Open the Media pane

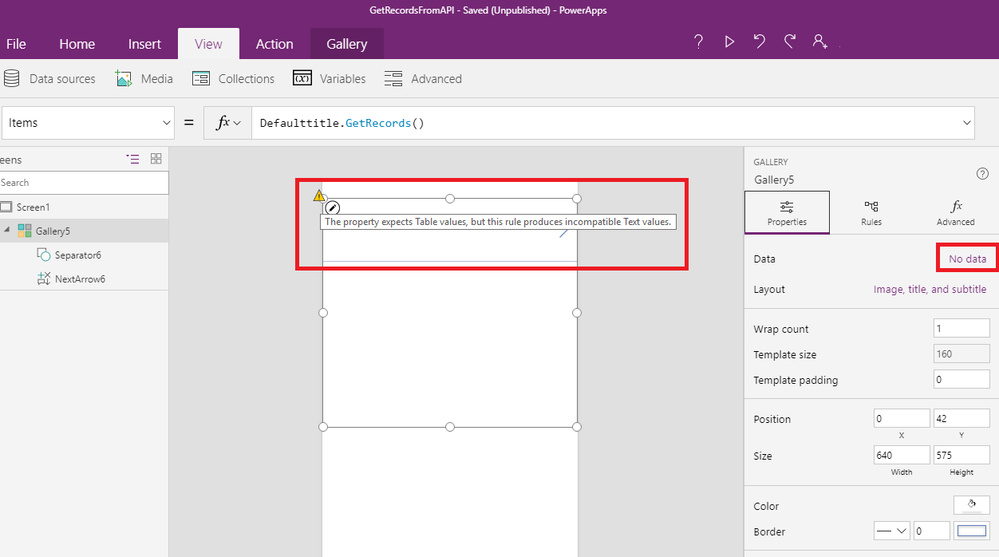(157, 78)
